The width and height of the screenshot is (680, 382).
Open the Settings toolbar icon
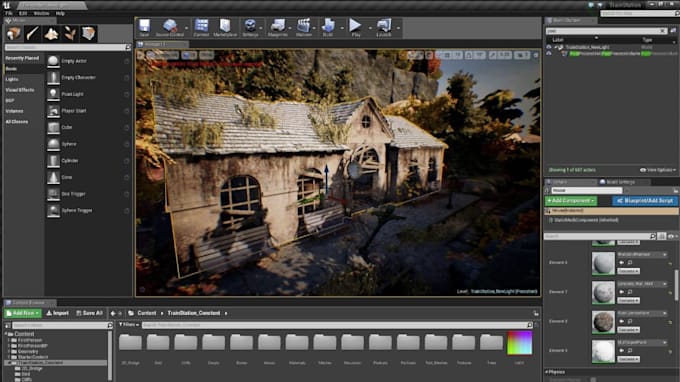pos(250,27)
